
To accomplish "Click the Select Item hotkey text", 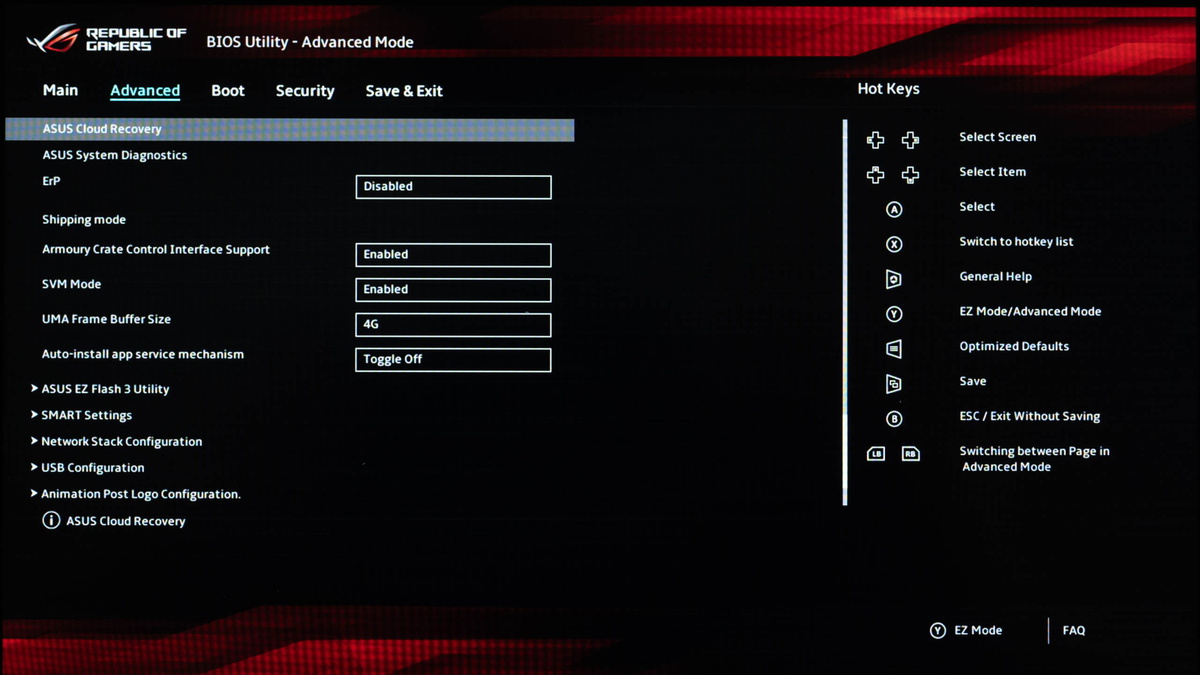I will (x=992, y=172).
